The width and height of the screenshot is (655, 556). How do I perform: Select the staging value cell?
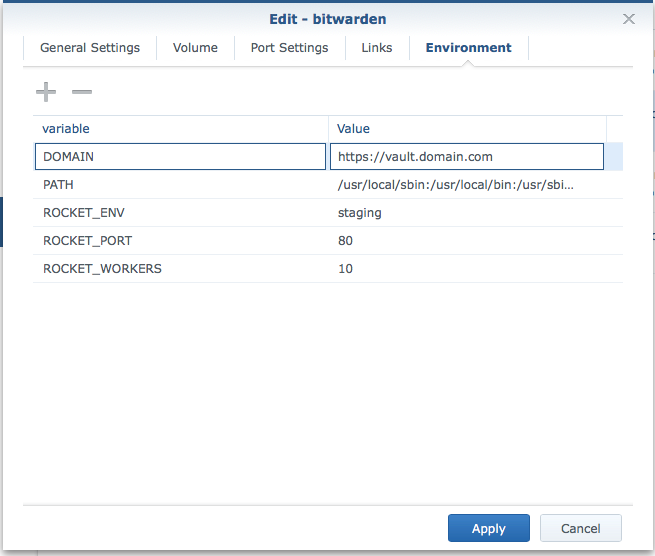(x=468, y=213)
